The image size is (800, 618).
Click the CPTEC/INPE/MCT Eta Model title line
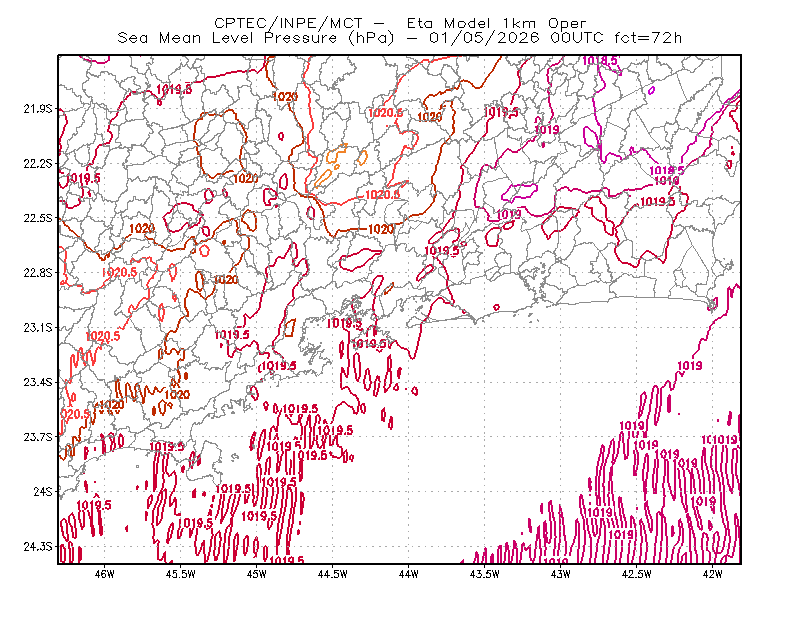click(x=400, y=23)
